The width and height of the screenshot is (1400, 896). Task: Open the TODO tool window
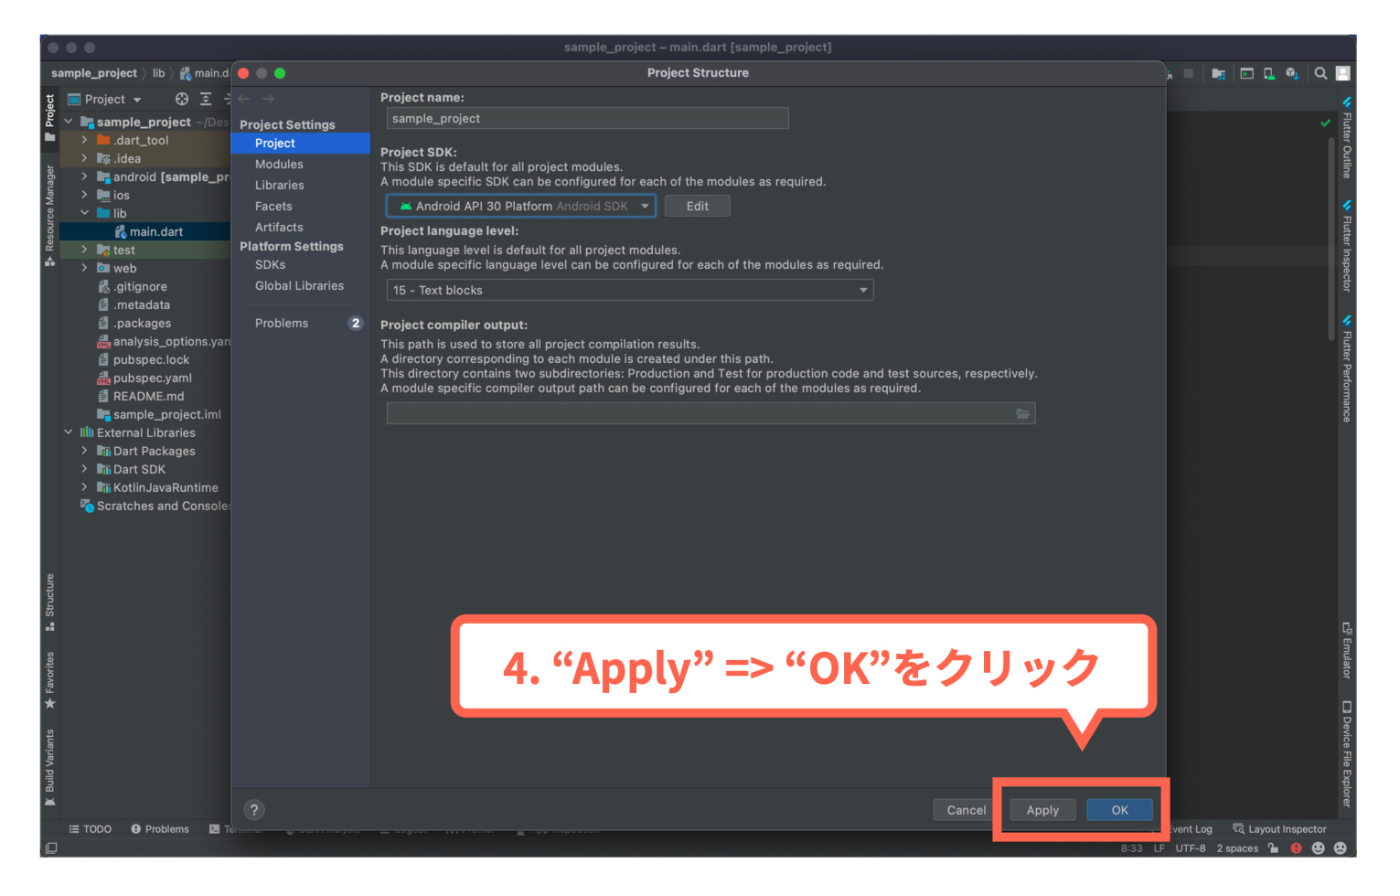coord(90,829)
